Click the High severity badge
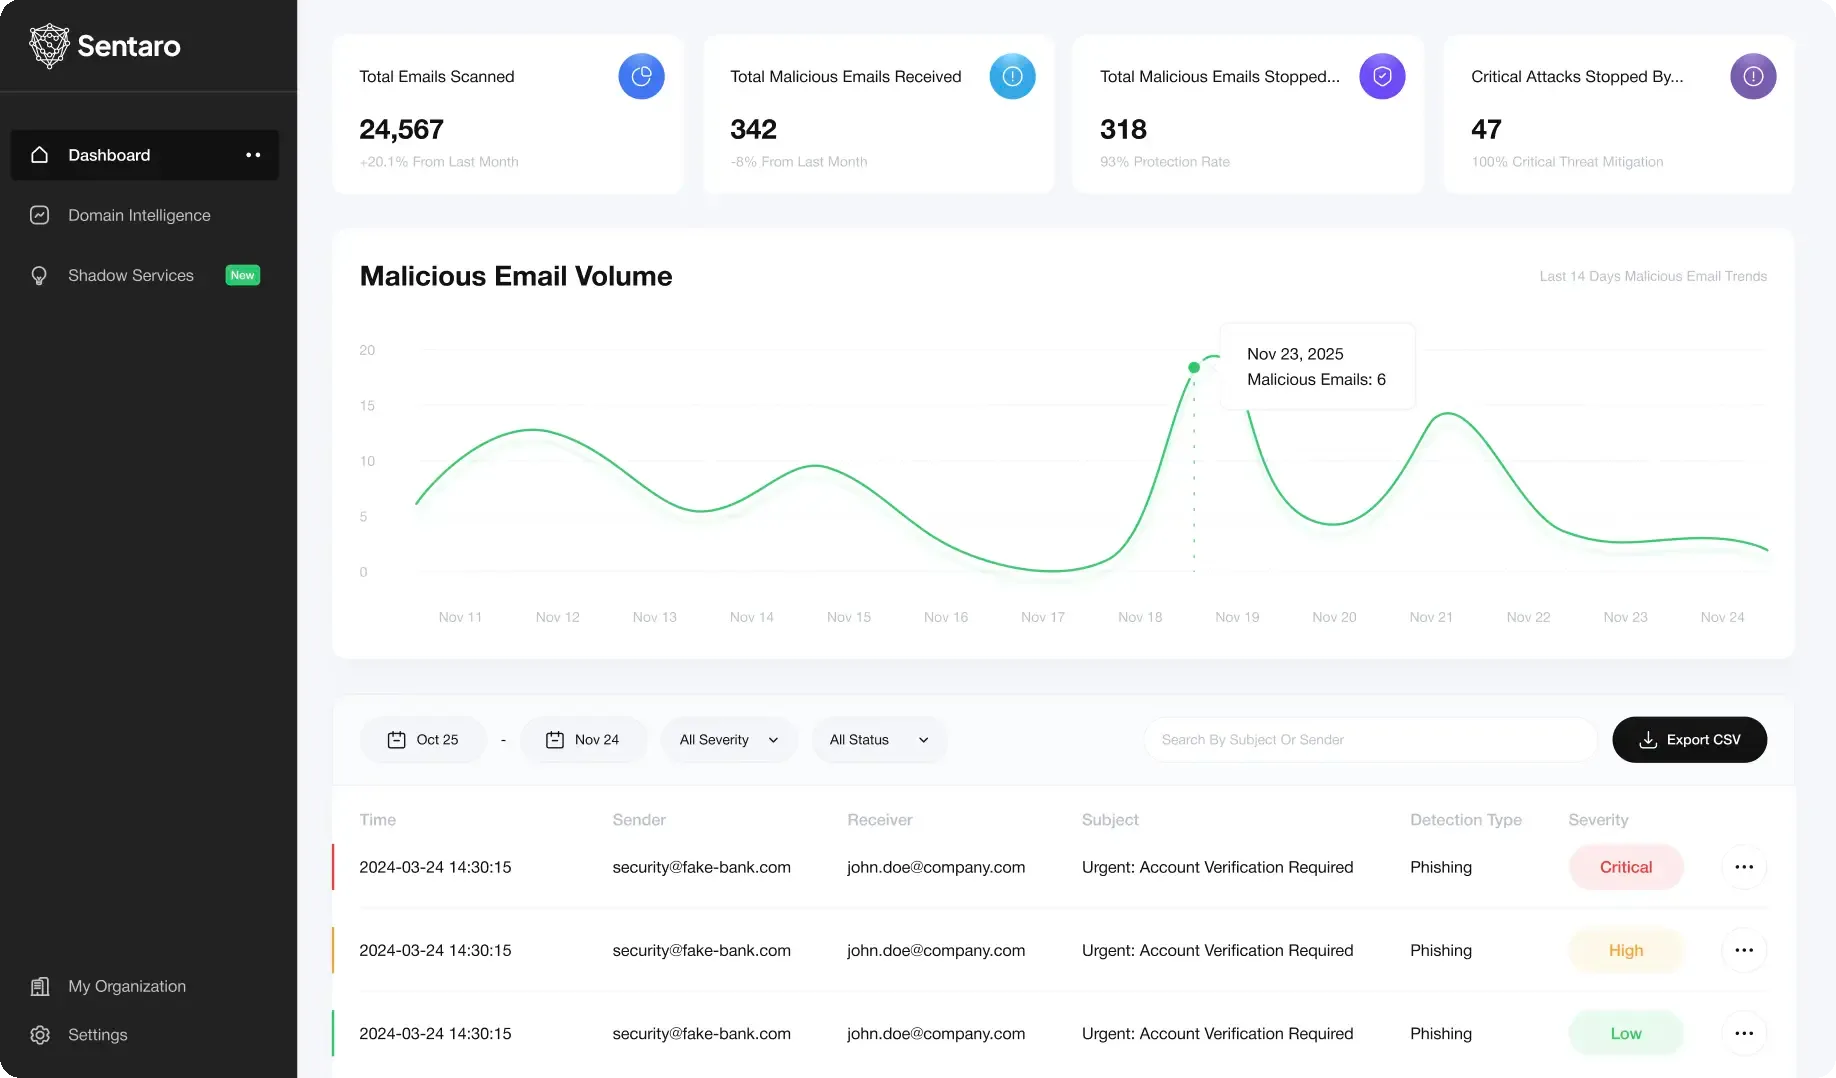Viewport: 1836px width, 1078px height. [1626, 950]
